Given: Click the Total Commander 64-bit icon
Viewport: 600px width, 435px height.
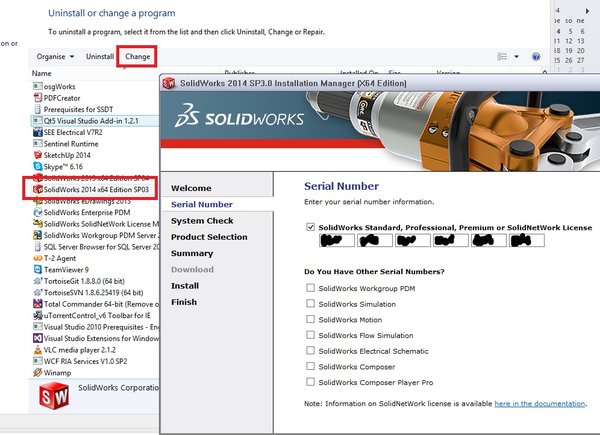Looking at the screenshot, I should [x=38, y=304].
